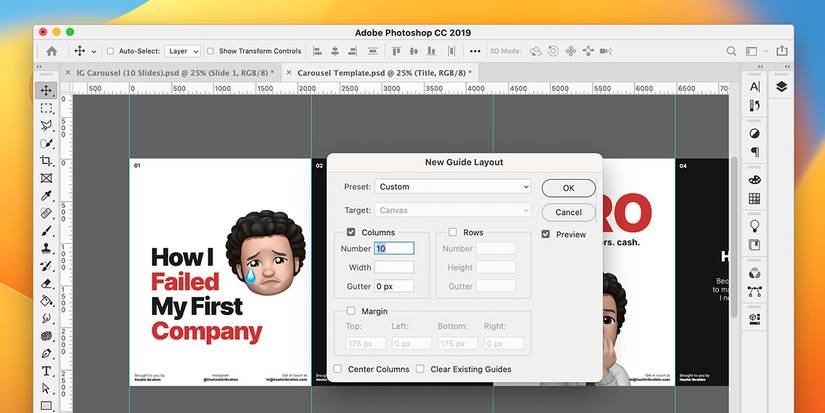825x413 pixels.
Task: Select the Eyedropper tool
Action: (46, 196)
